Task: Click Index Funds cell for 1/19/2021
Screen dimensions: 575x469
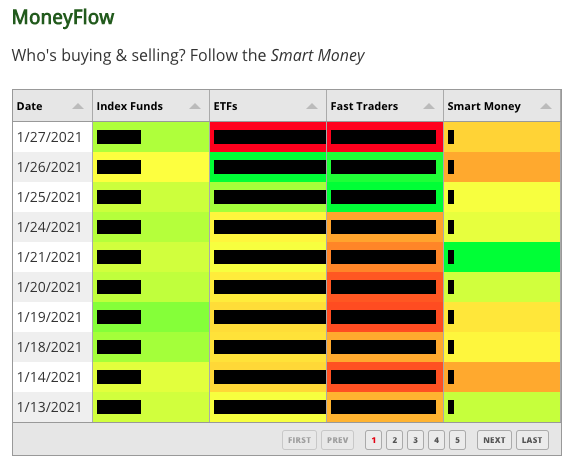Action: pyautogui.click(x=151, y=317)
